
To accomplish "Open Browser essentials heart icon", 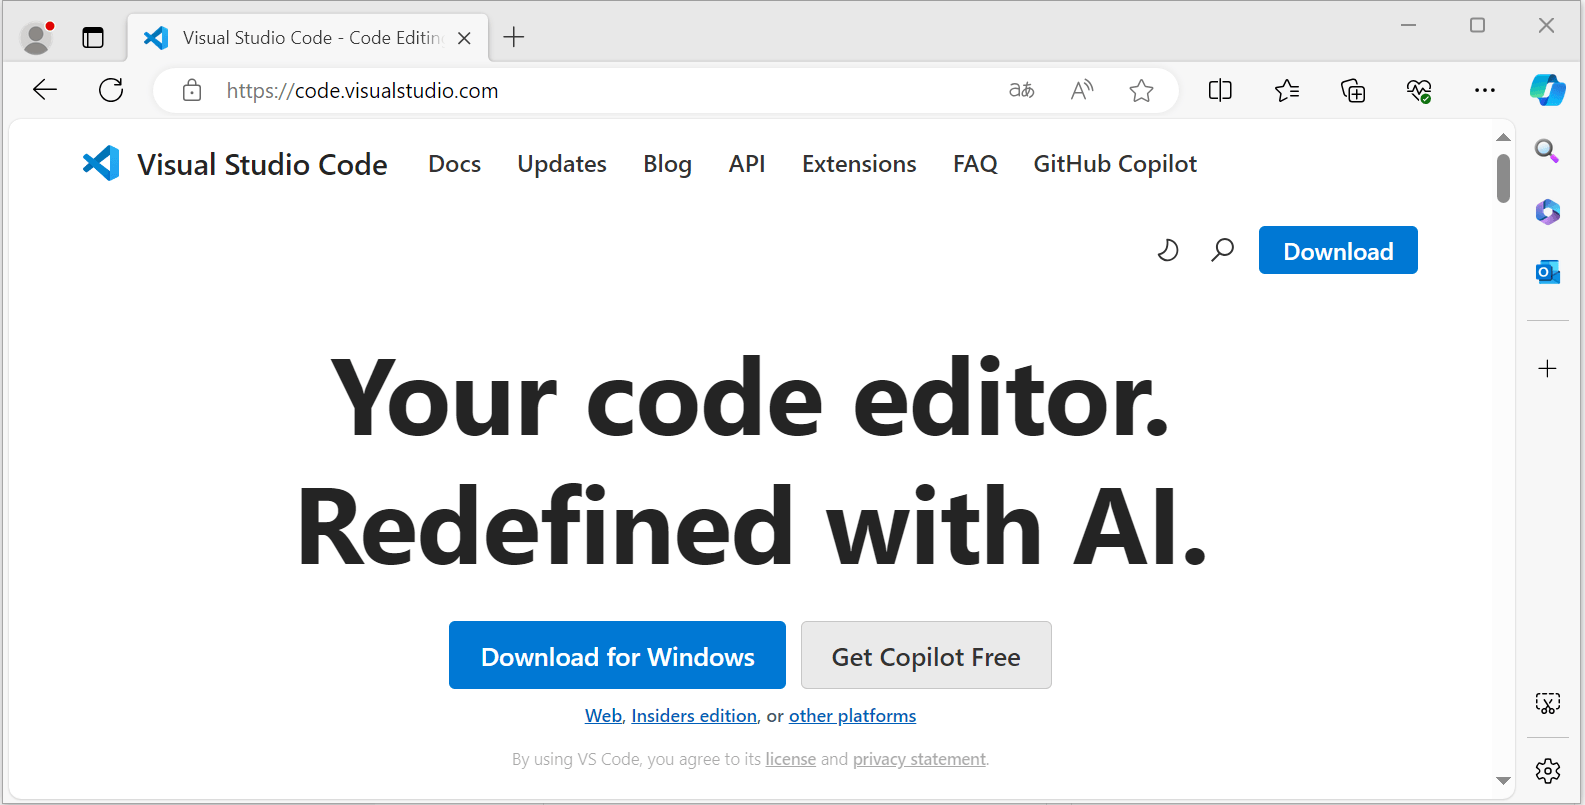I will tap(1418, 91).
